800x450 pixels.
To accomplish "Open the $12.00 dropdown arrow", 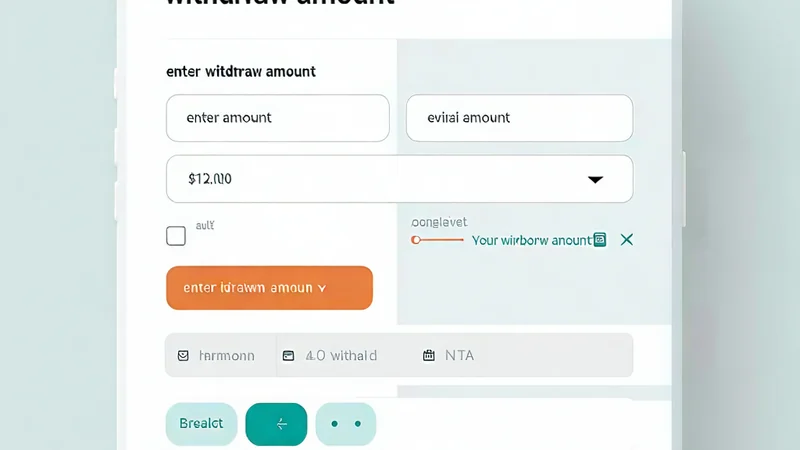I will (595, 180).
